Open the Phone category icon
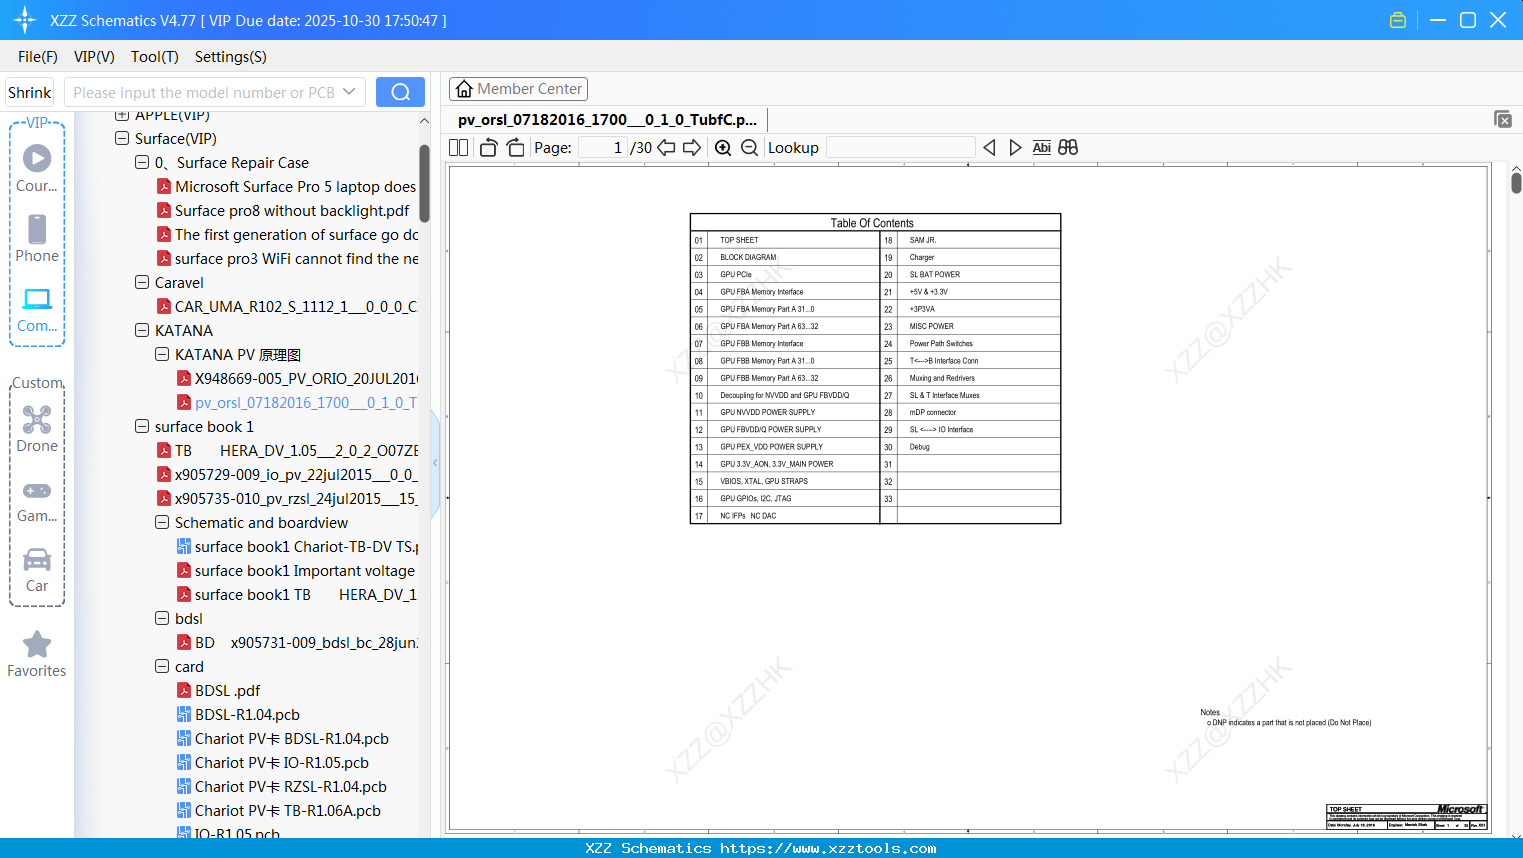 [37, 238]
